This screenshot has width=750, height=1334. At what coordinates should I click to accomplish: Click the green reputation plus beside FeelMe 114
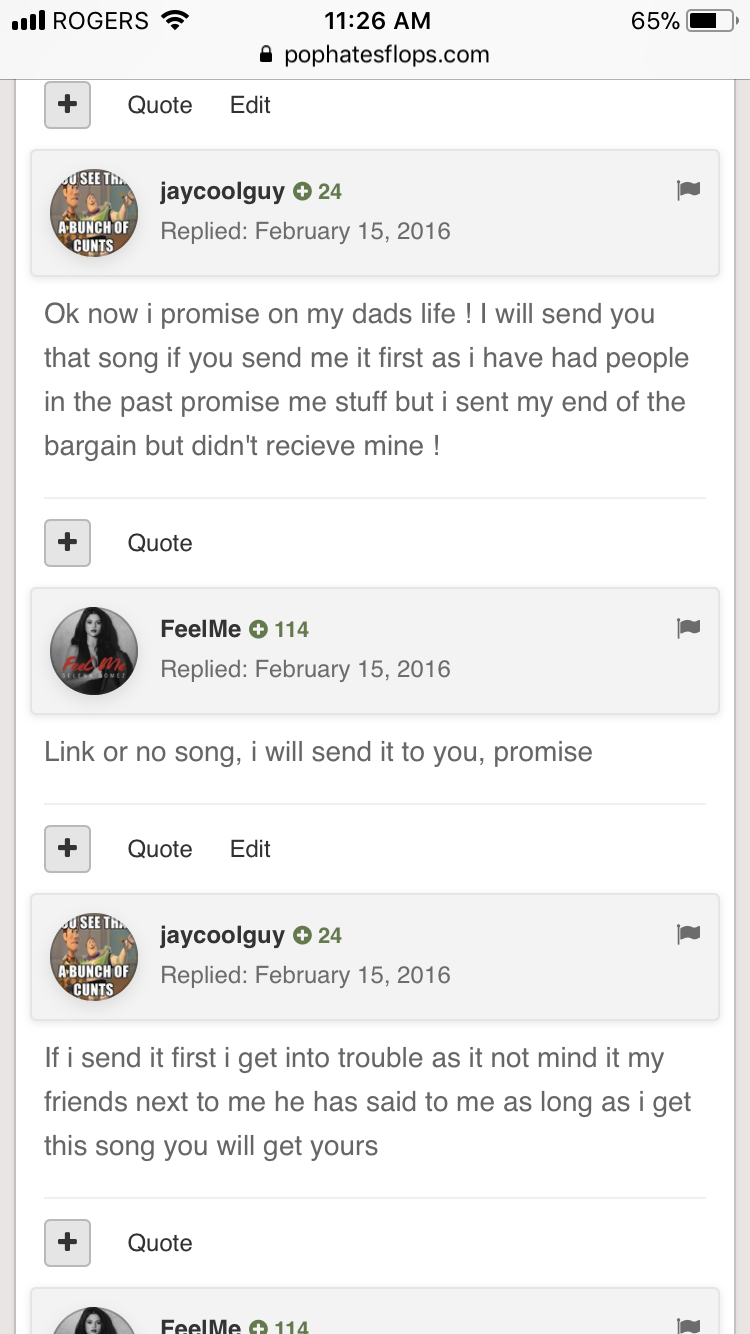[x=258, y=629]
